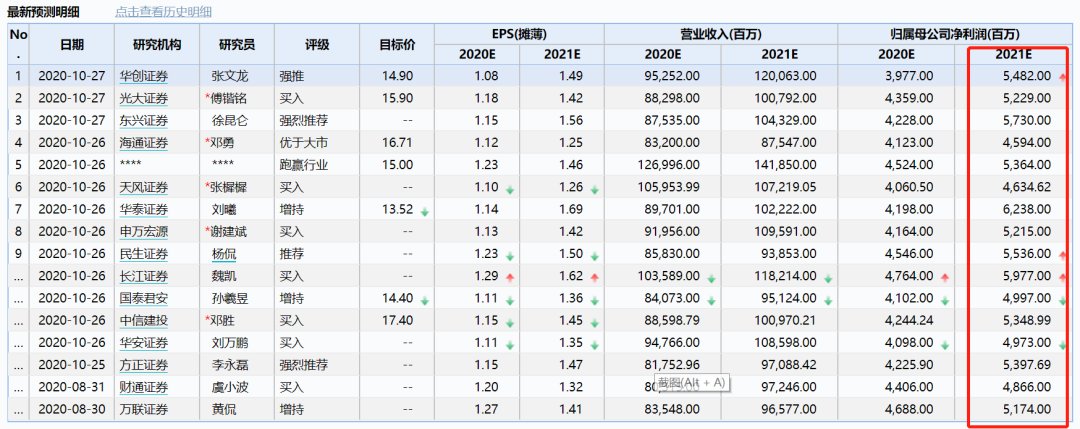Open the 点击查看历史明细 link
Image resolution: width=1080 pixels, height=429 pixels.
point(163,12)
